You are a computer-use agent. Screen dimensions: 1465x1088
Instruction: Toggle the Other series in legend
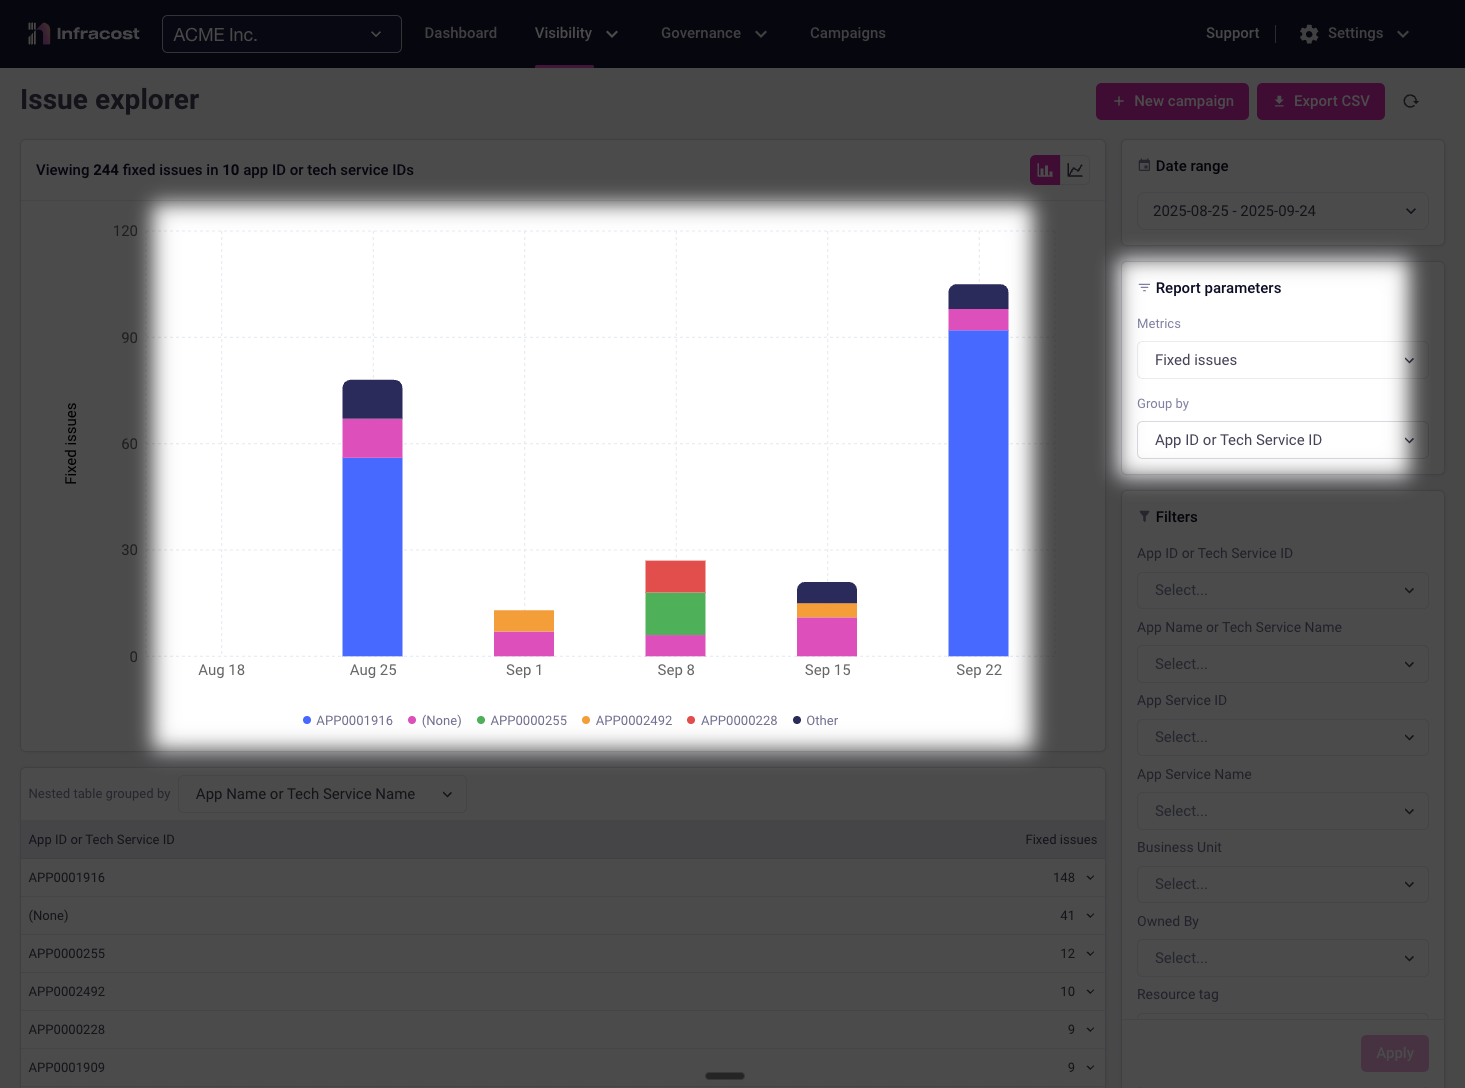(815, 721)
